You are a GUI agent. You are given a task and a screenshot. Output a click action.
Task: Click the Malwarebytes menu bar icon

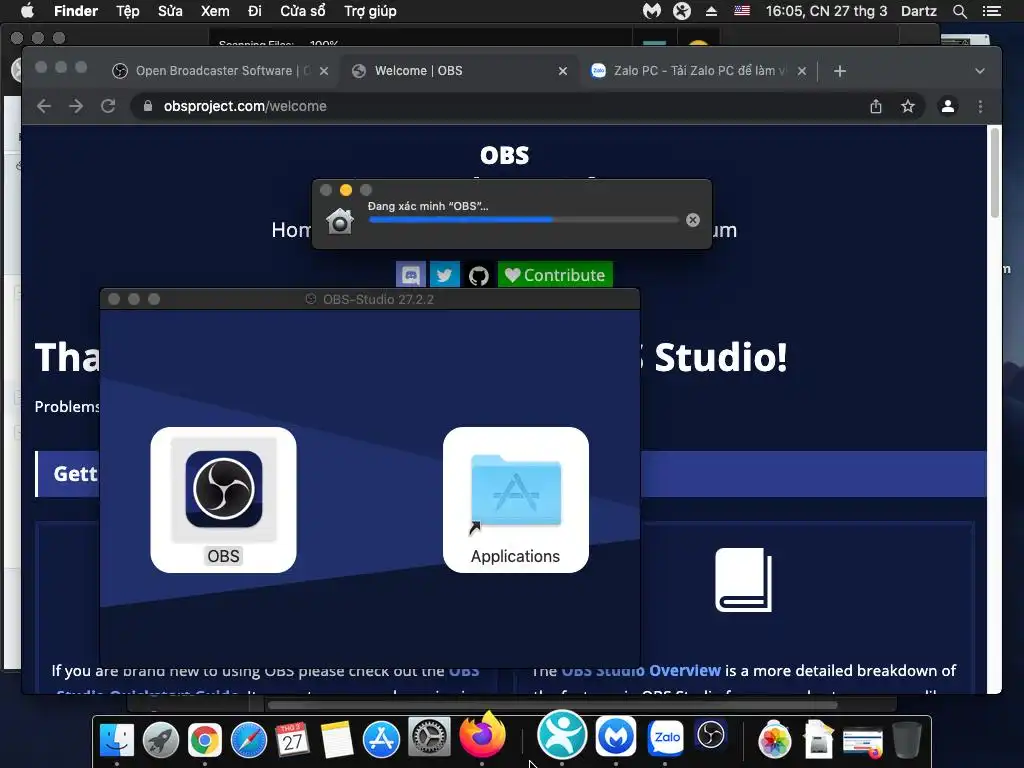click(652, 10)
